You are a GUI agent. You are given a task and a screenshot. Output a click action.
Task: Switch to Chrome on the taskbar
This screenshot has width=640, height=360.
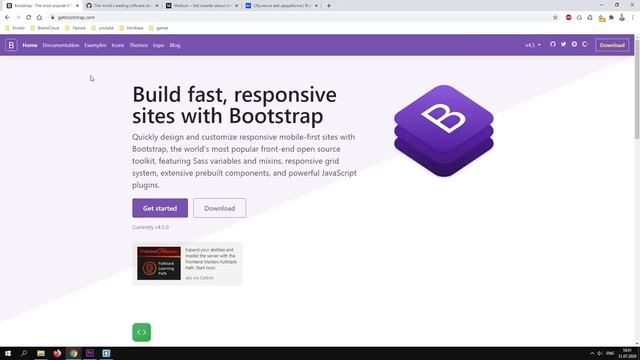point(73,353)
